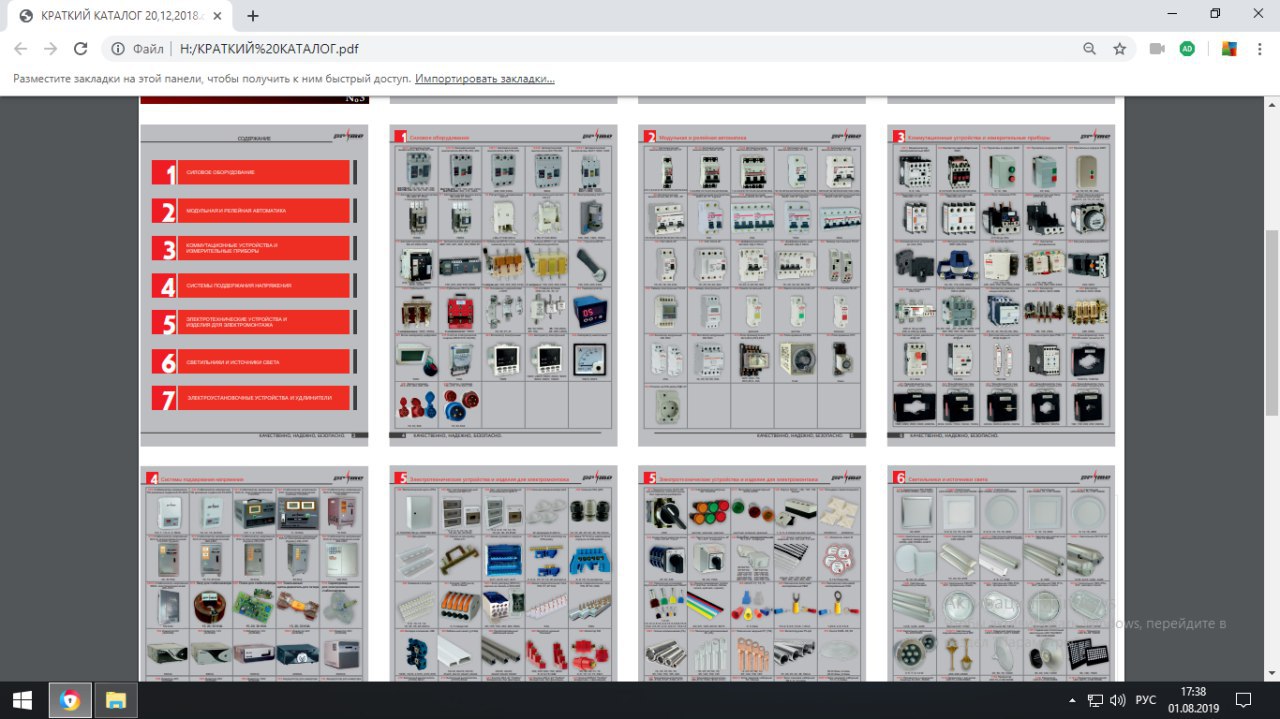Open the clock showing 17:38

point(1192,699)
